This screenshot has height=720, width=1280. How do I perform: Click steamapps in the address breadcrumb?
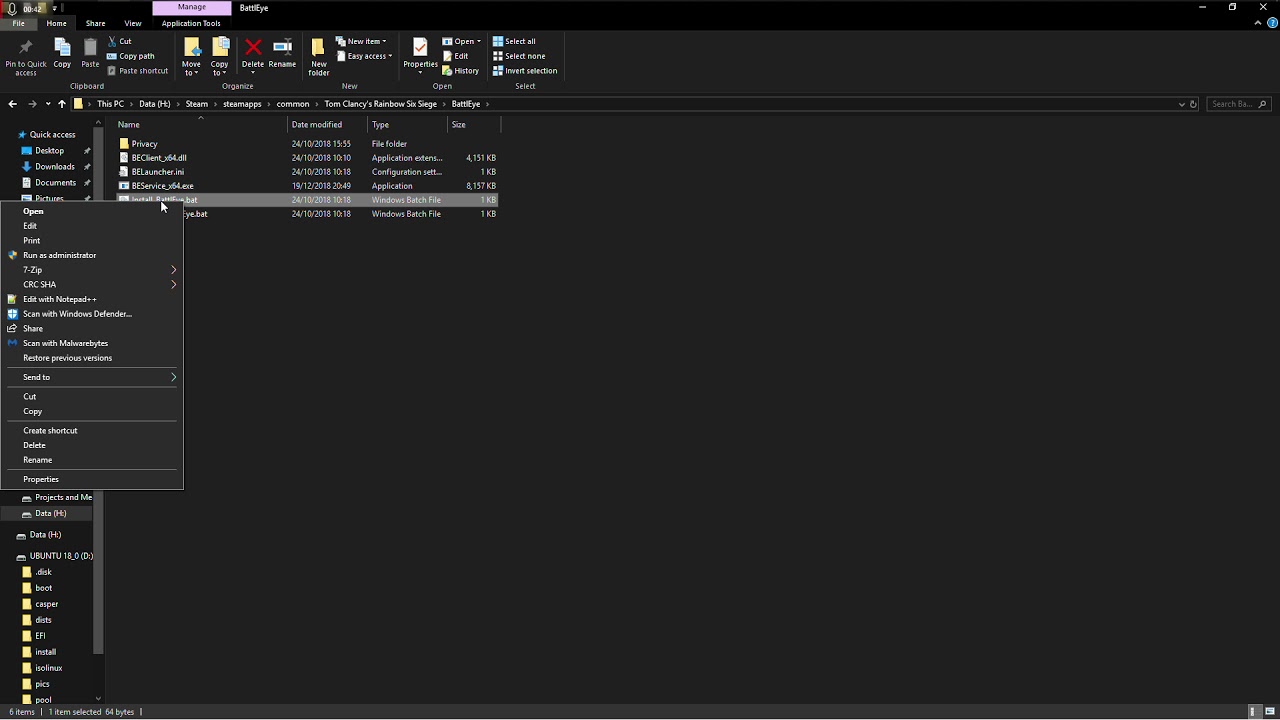pos(242,104)
